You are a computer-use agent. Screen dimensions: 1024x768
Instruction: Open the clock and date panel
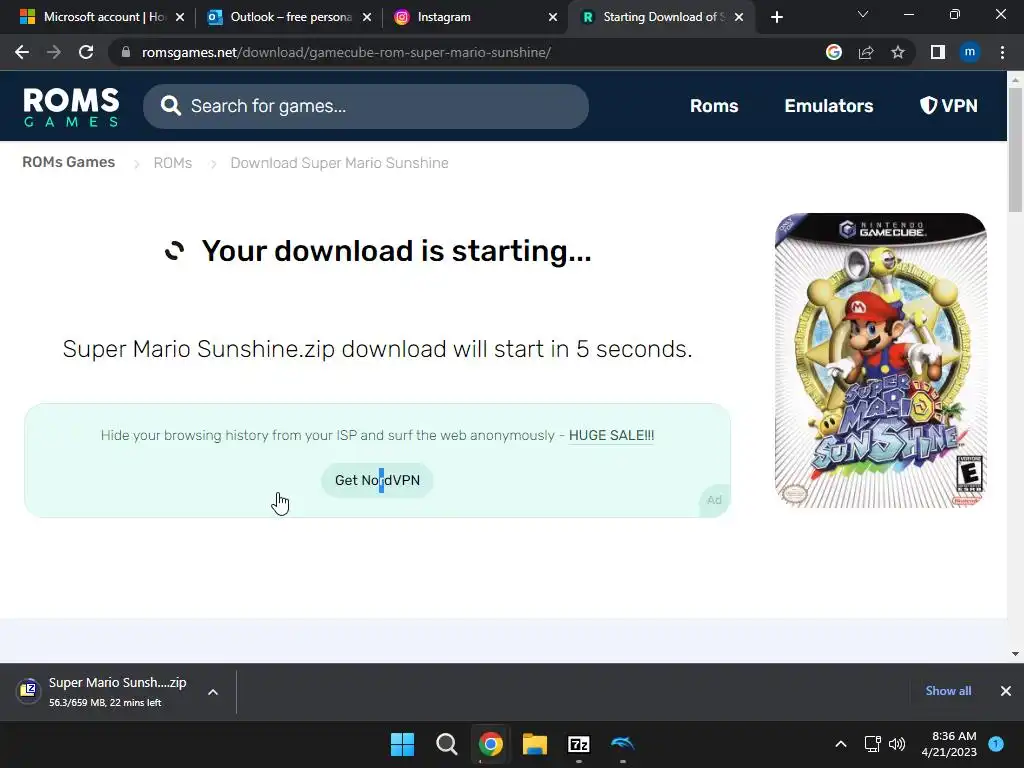click(x=949, y=744)
